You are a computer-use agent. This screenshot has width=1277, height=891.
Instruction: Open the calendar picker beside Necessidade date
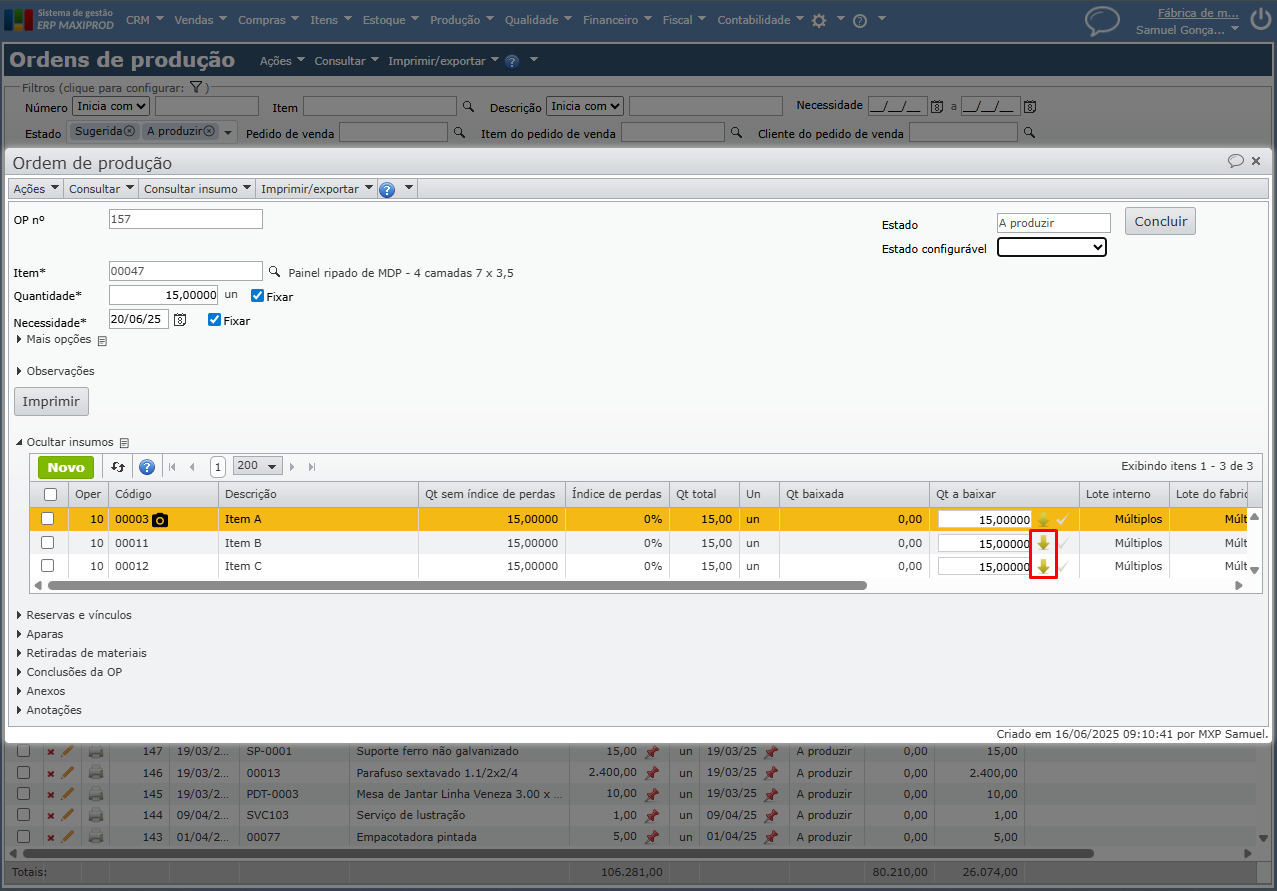pos(180,320)
